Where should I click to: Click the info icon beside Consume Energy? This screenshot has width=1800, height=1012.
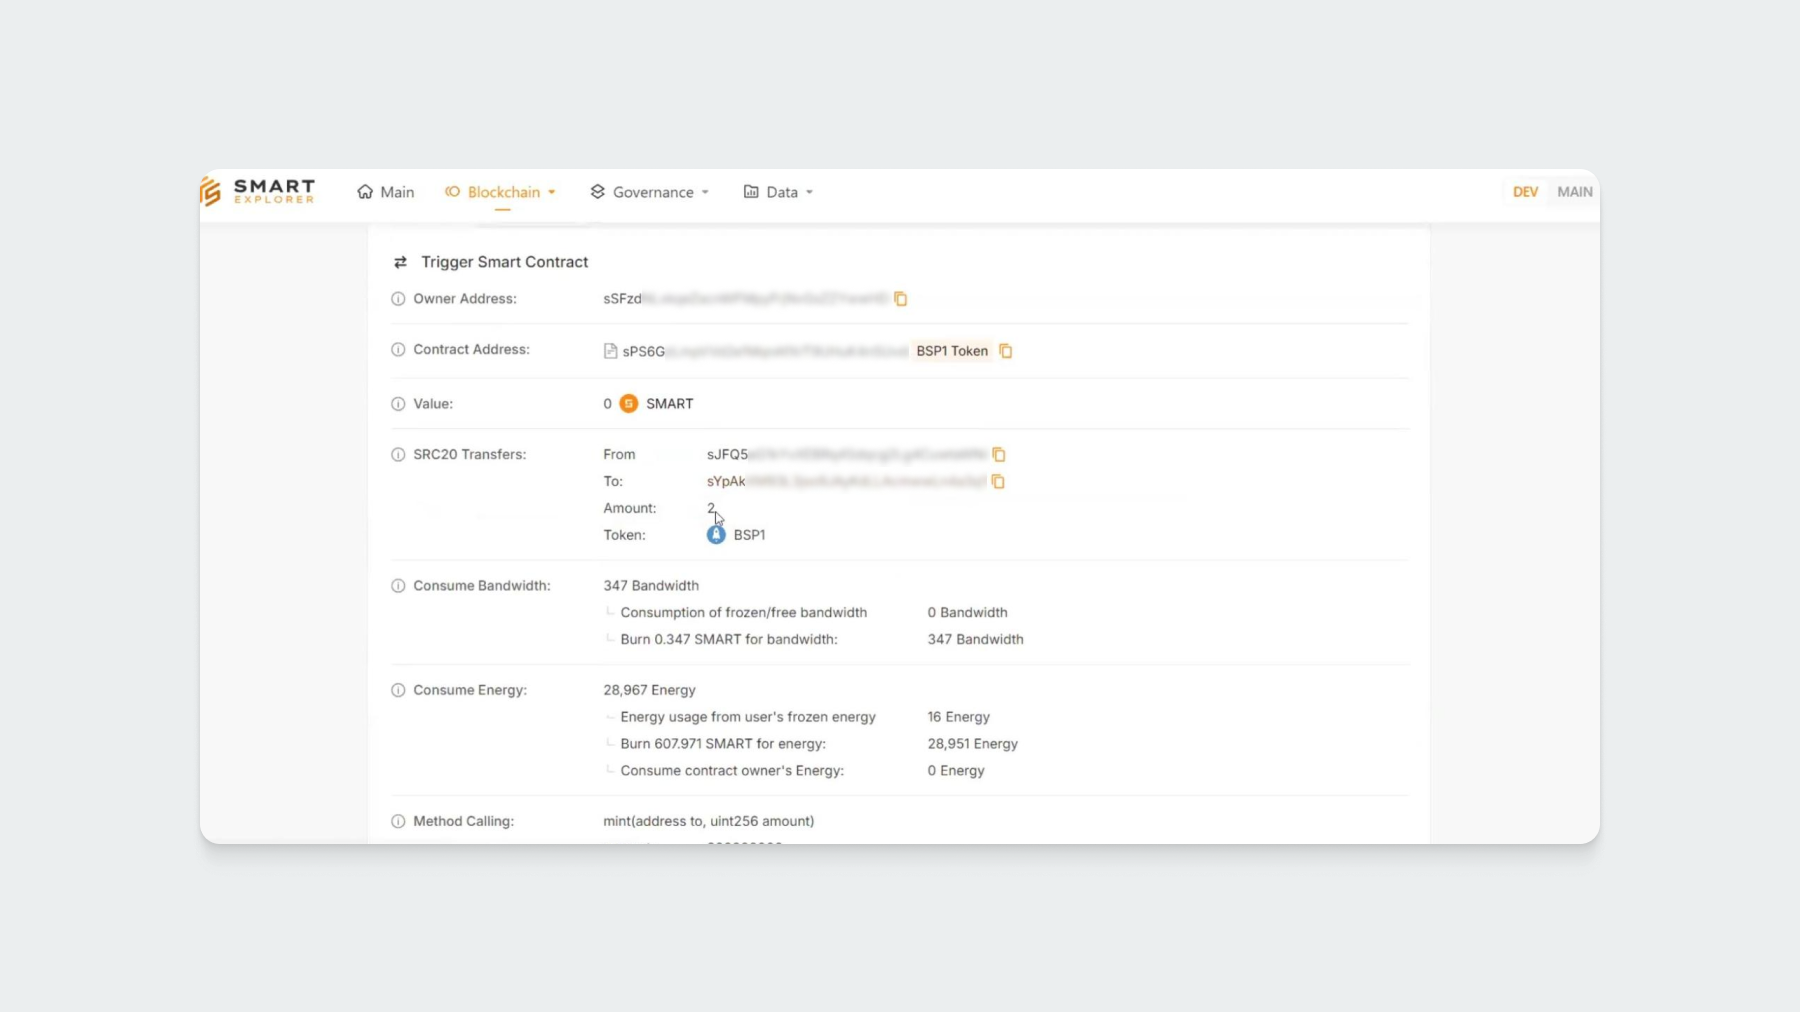click(398, 690)
